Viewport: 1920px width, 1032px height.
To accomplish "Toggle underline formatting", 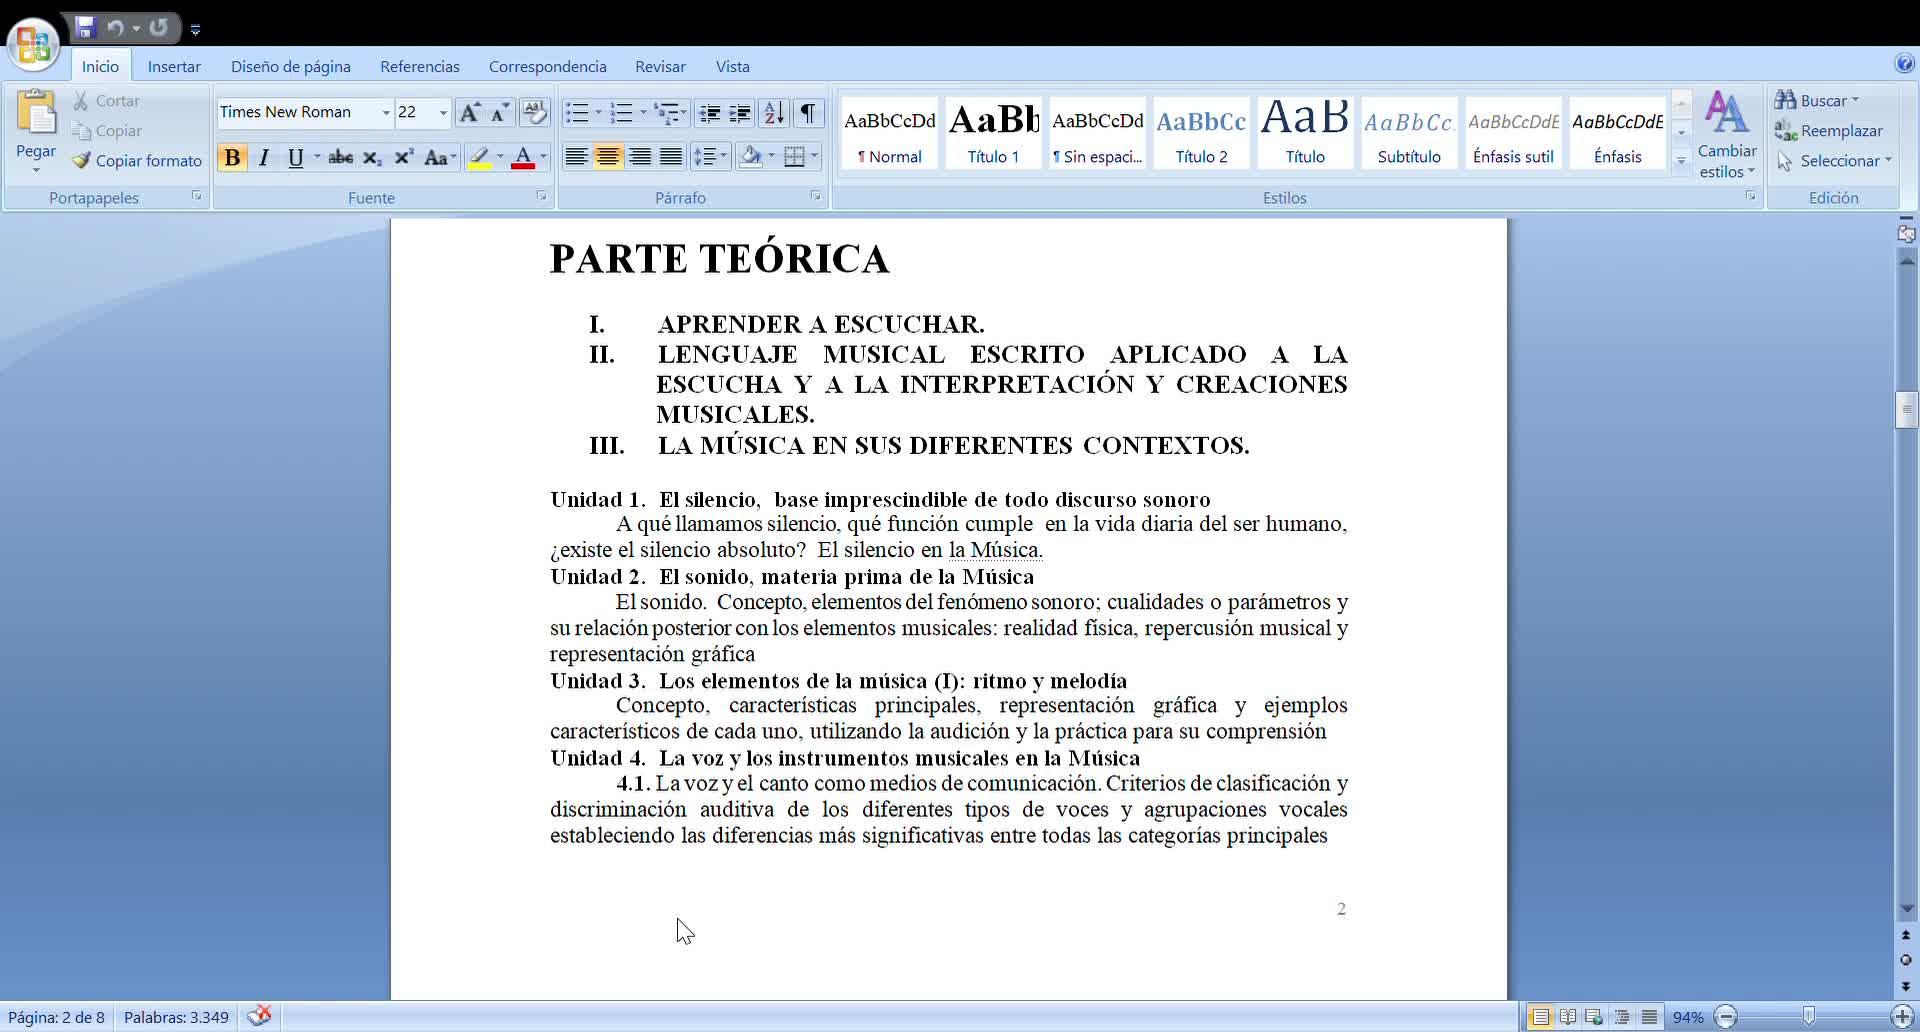I will point(295,158).
